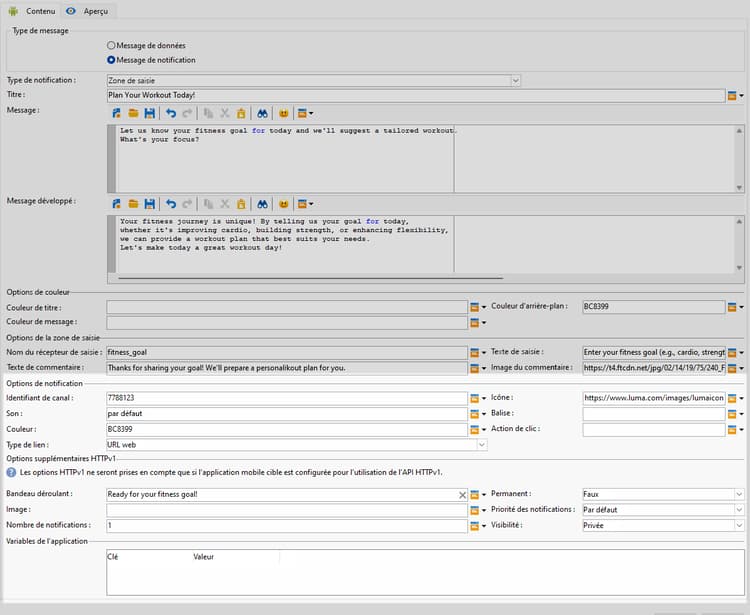
Task: Click the info icon beside the HTTPv1 options note
Action: click(11, 472)
